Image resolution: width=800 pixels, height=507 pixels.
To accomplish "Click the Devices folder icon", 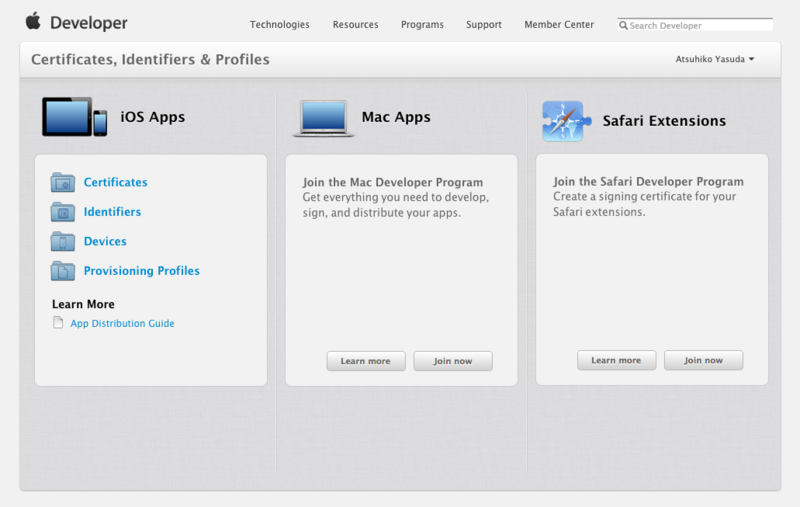I will click(x=63, y=241).
